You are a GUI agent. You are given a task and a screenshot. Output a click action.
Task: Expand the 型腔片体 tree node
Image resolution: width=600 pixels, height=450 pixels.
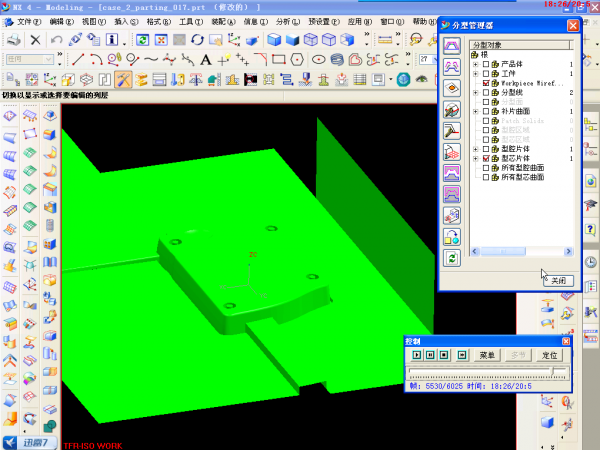coord(476,149)
